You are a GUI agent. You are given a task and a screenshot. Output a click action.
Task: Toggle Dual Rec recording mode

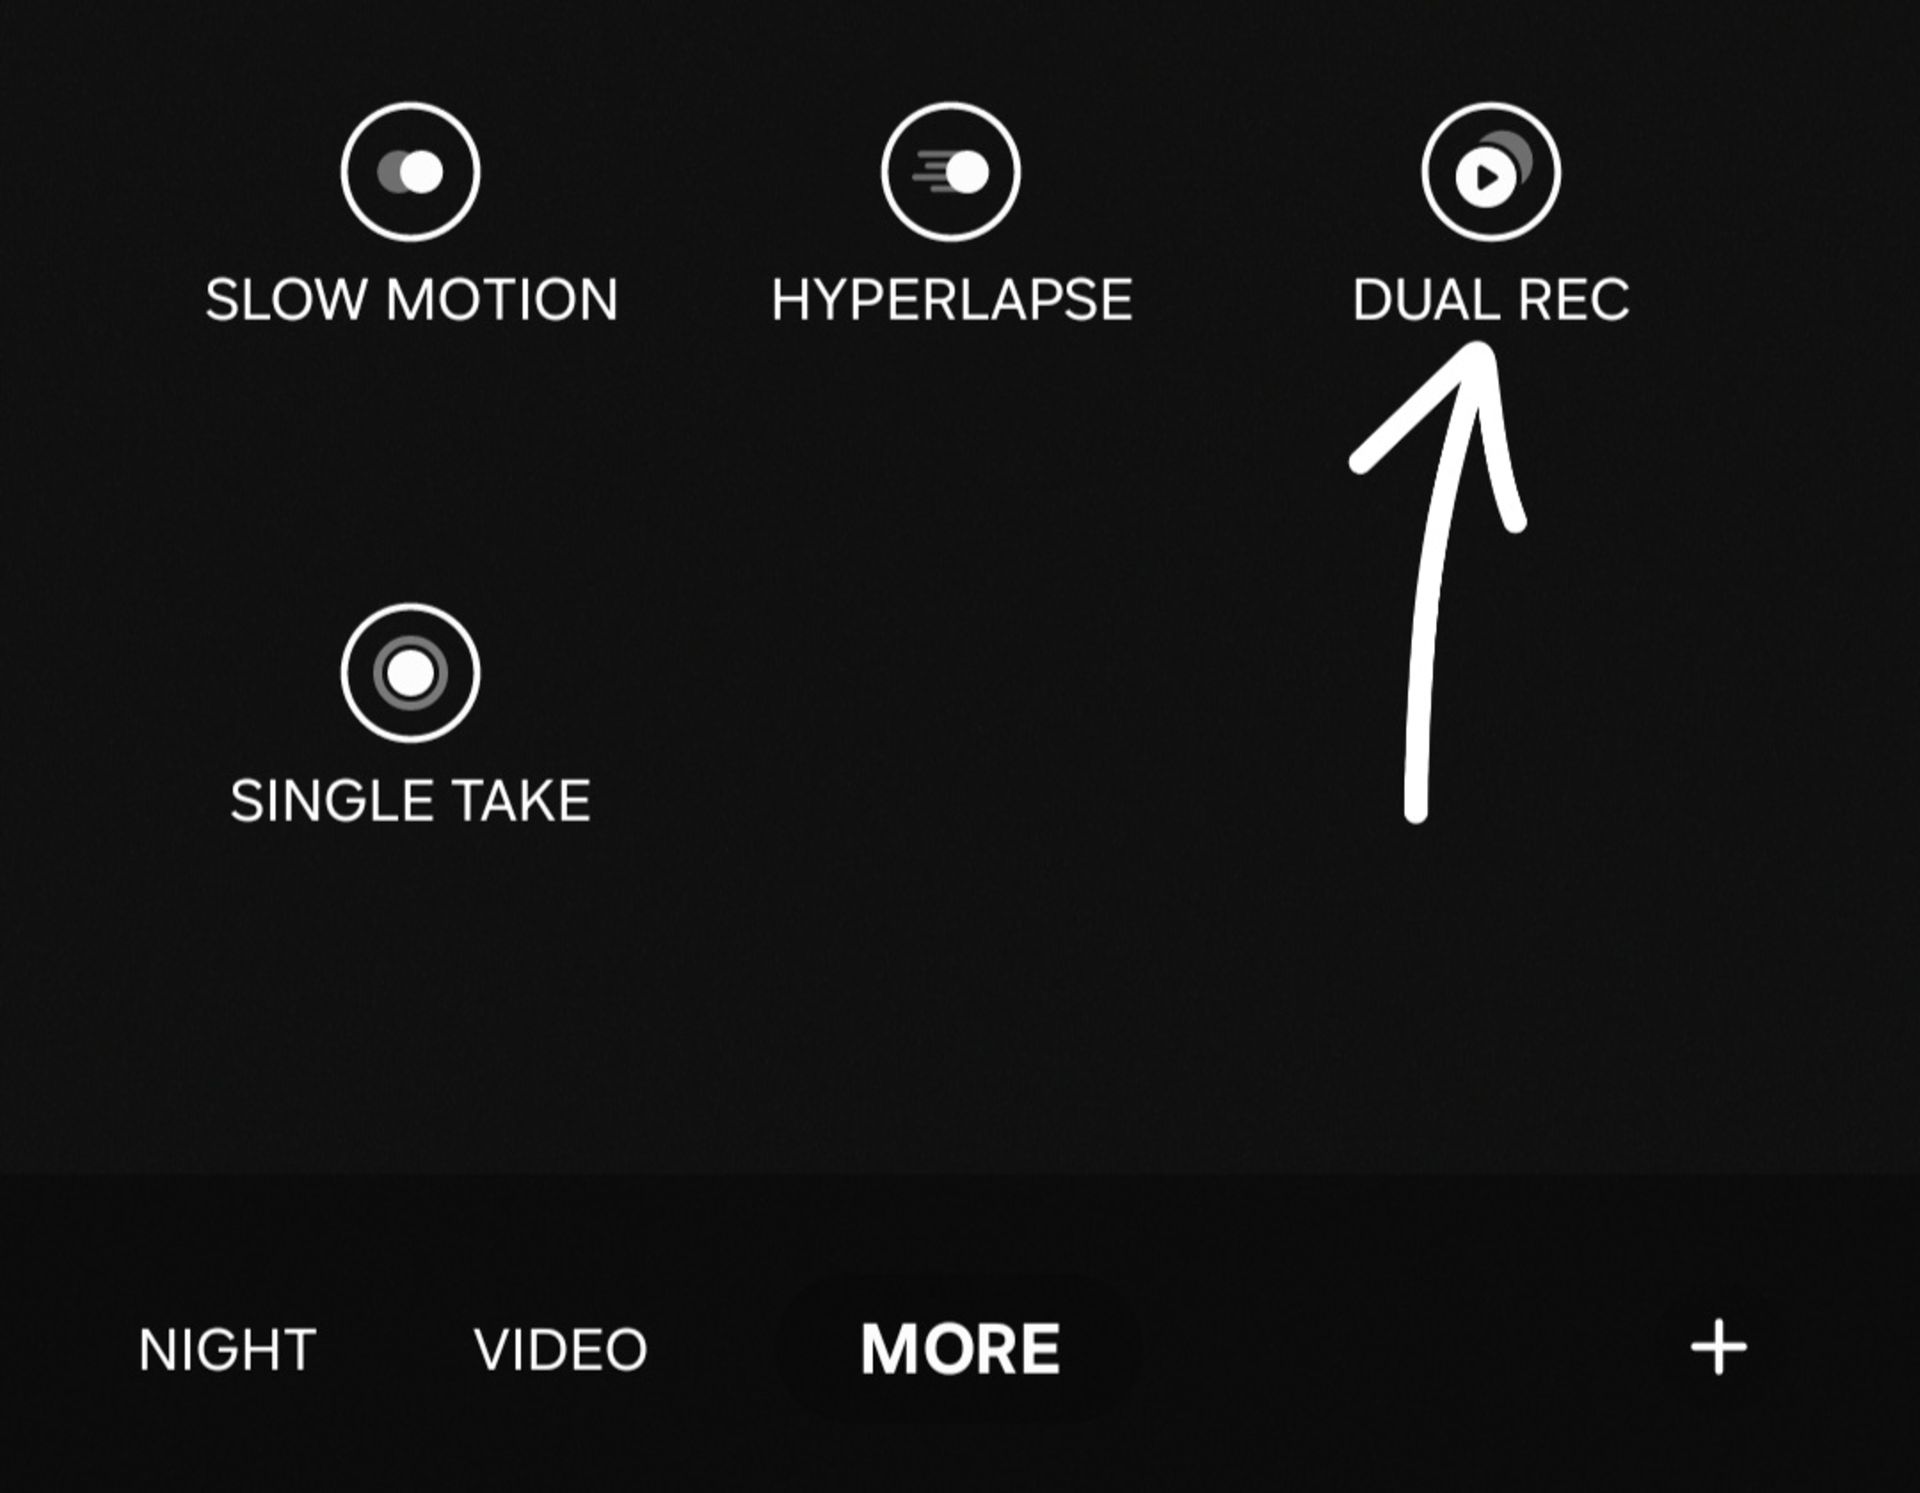tap(1488, 171)
